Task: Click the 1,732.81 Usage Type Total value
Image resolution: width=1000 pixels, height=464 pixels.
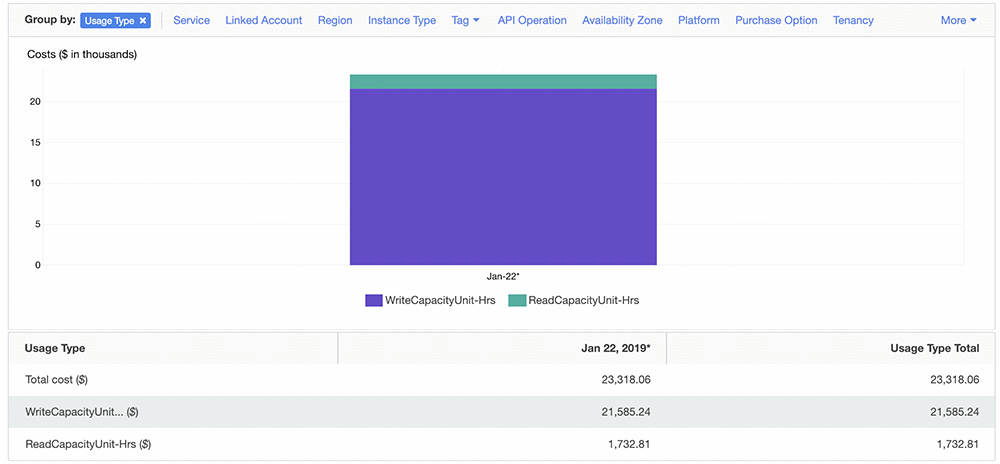Action: coord(959,444)
